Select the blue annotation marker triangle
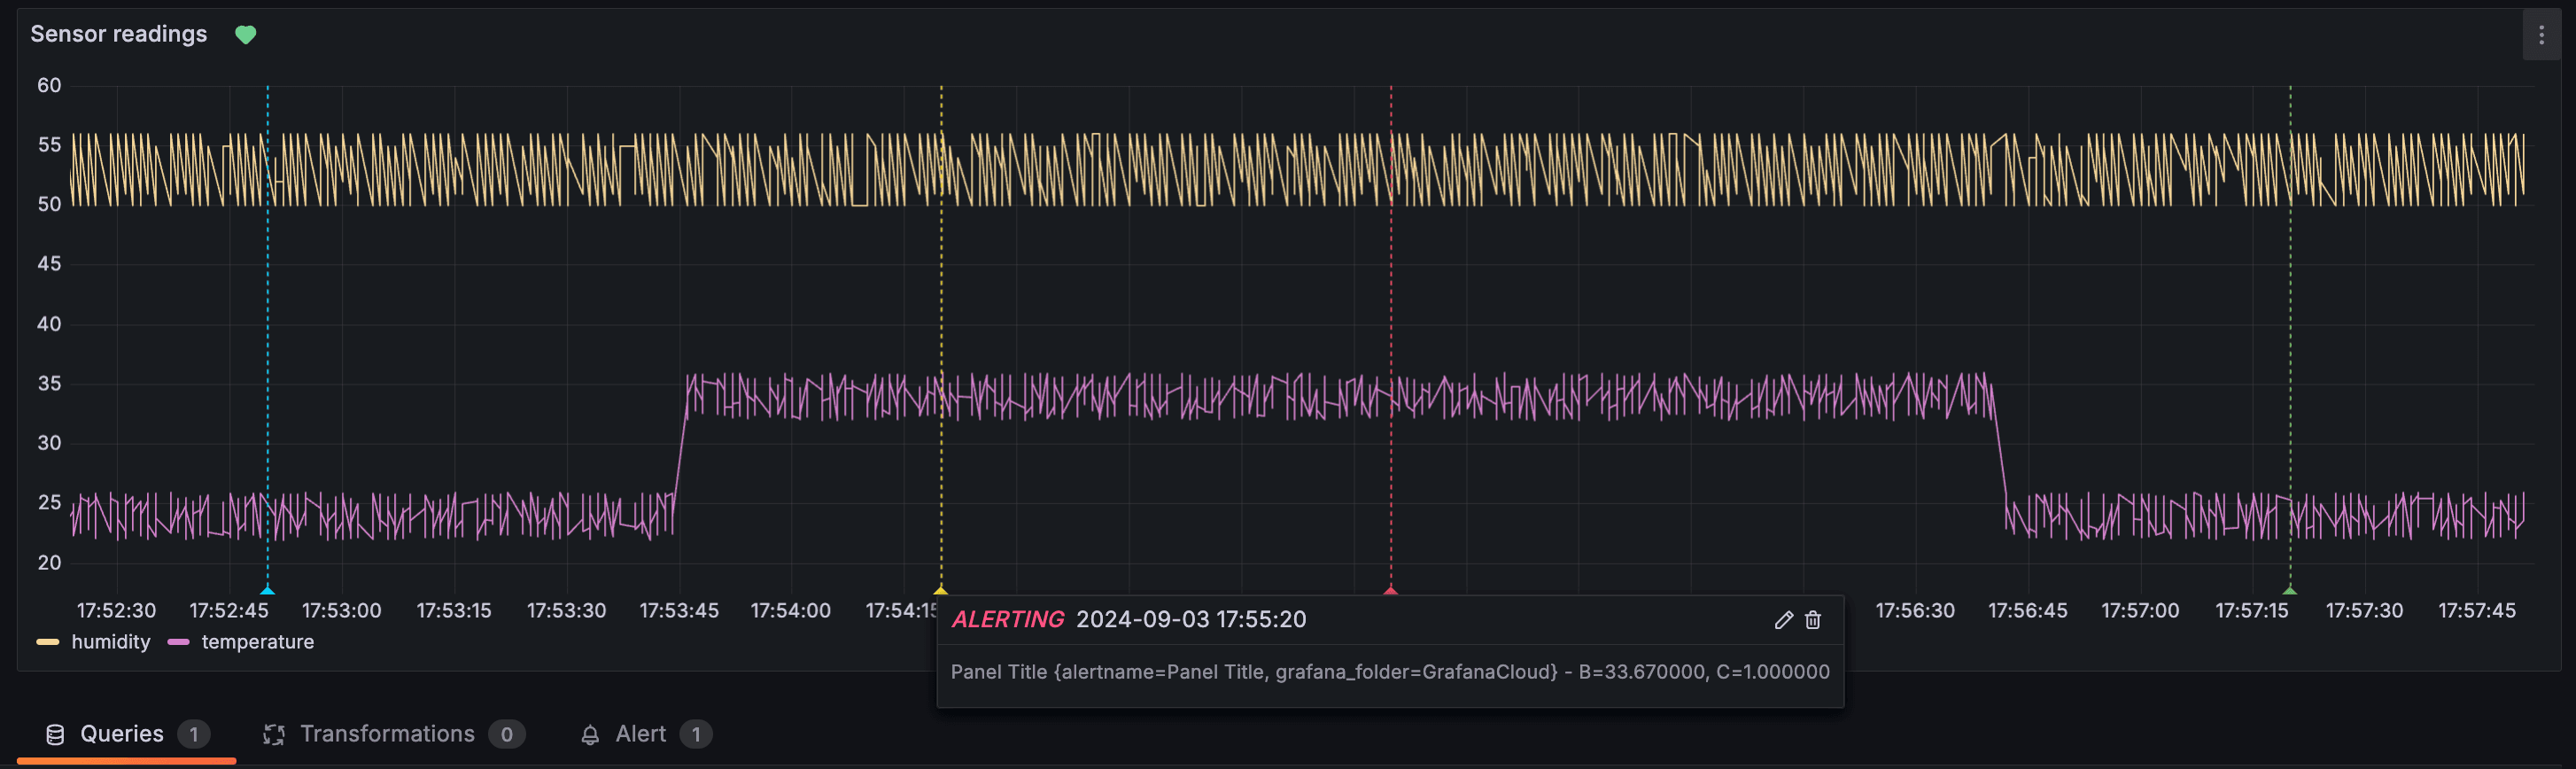 point(267,590)
